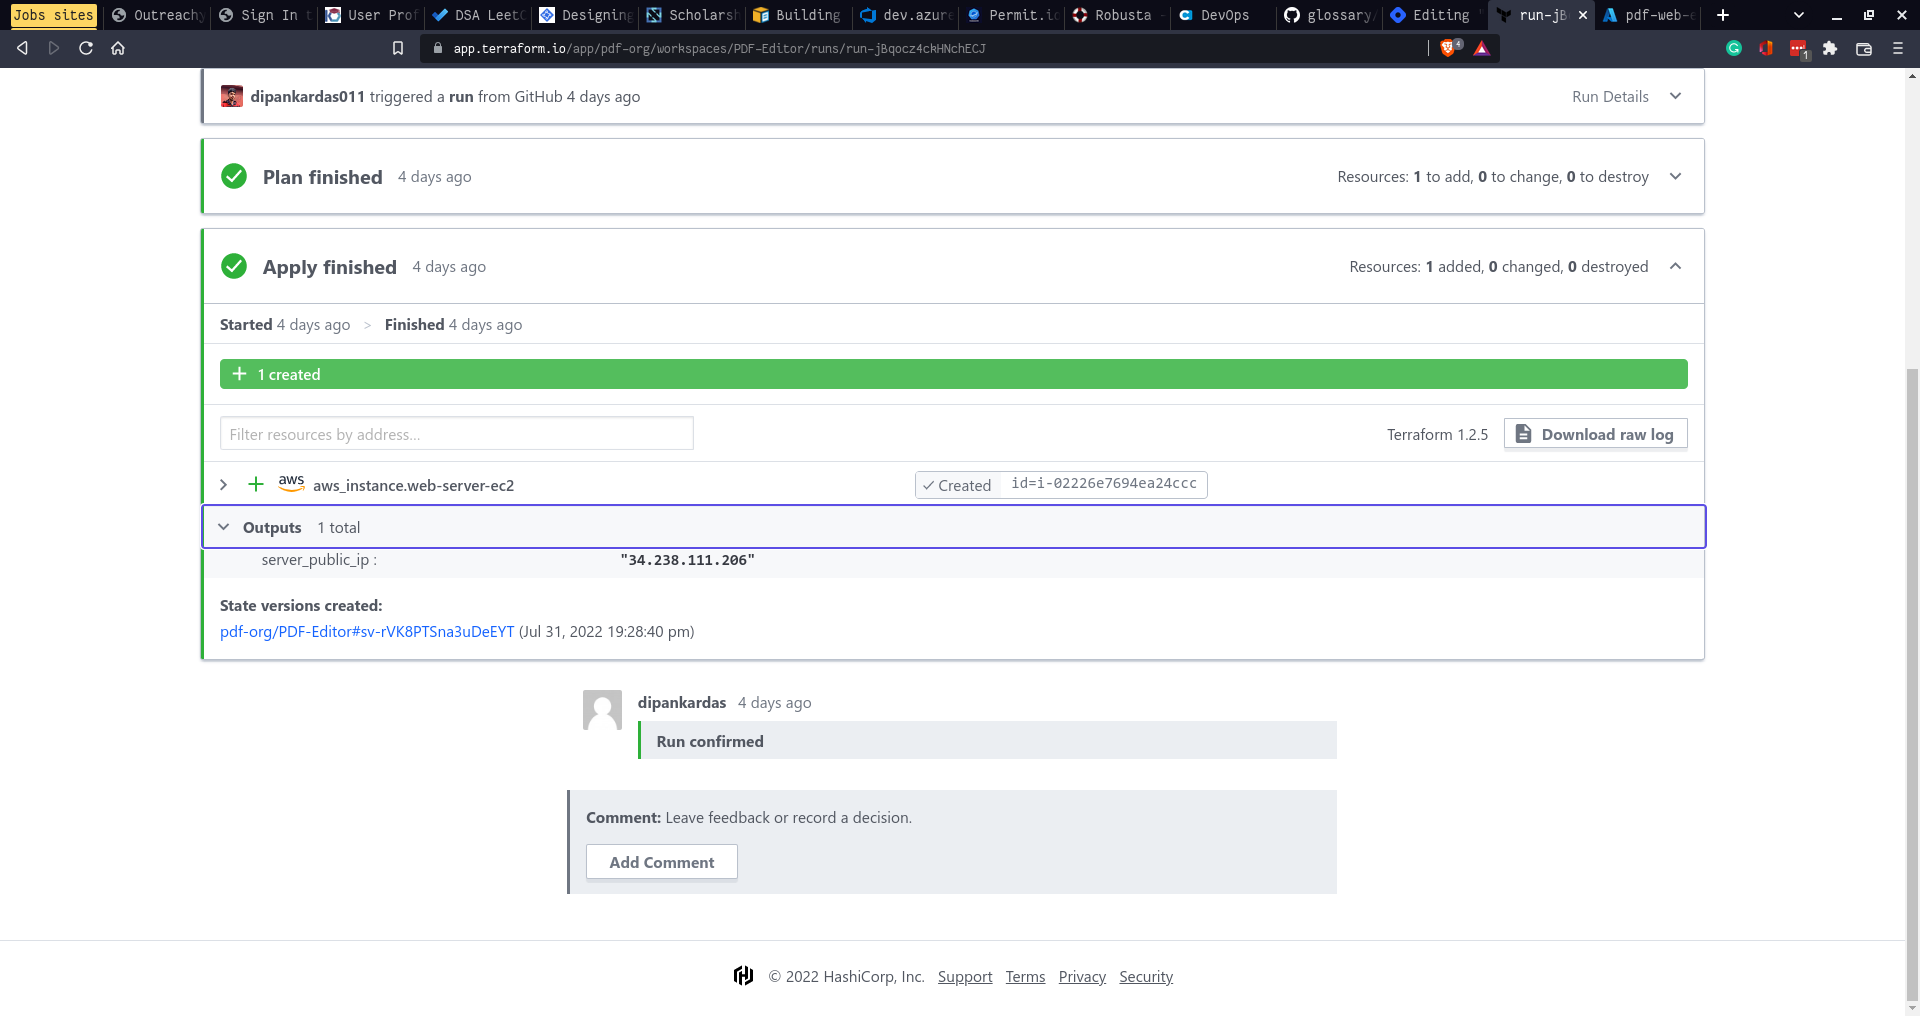
Task: Switch to the Designing tab
Action: point(586,15)
